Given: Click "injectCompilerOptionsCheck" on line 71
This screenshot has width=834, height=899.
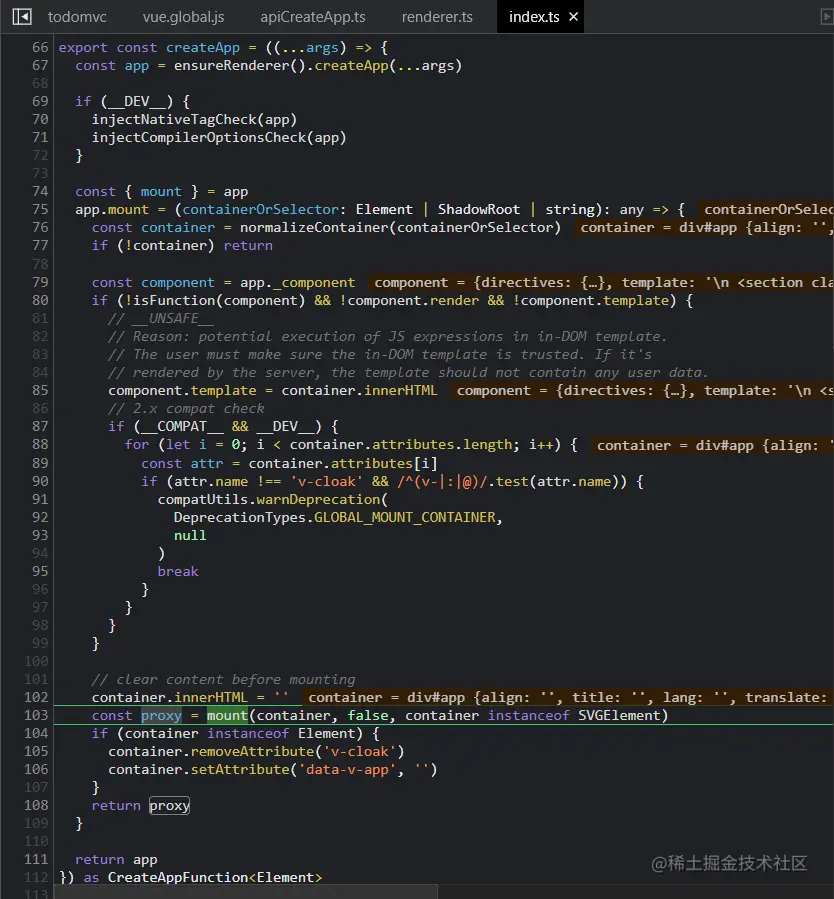Looking at the screenshot, I should (x=199, y=137).
